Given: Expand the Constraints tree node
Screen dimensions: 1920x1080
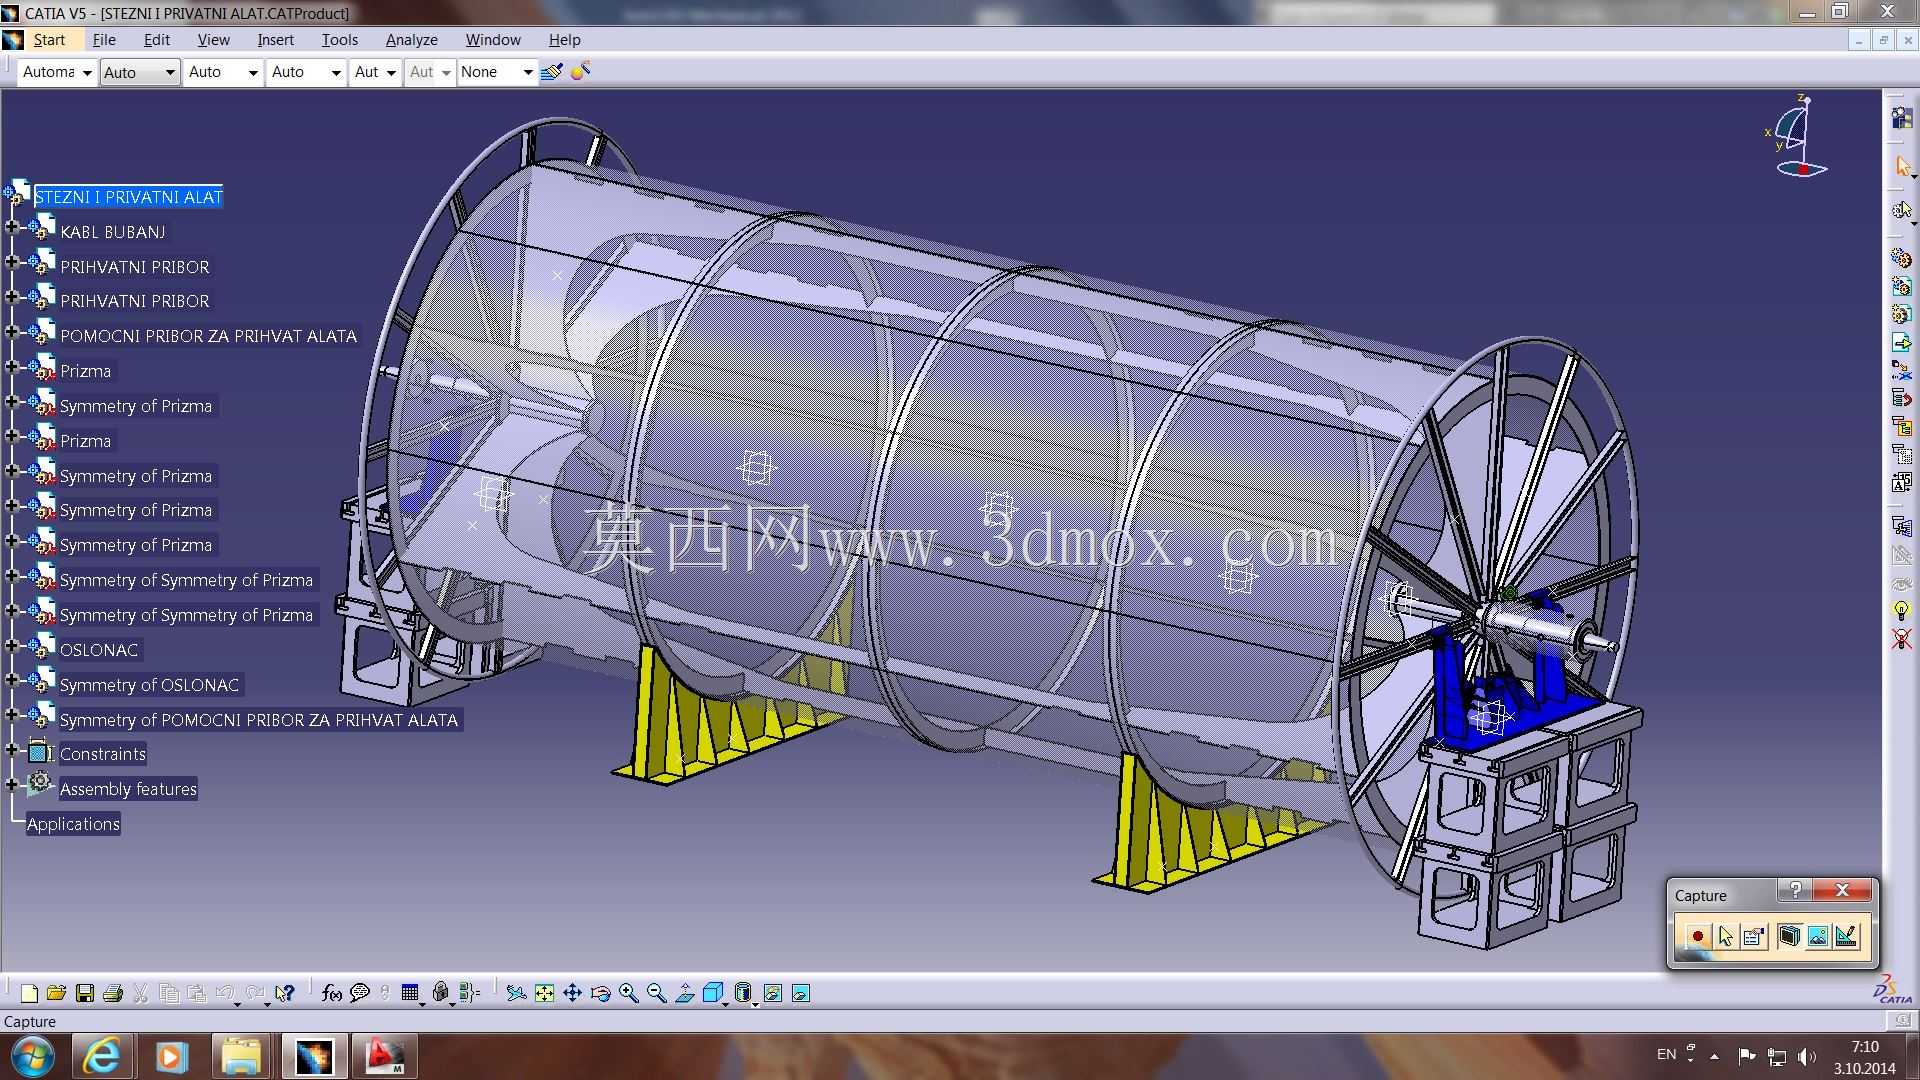Looking at the screenshot, I should (12, 750).
